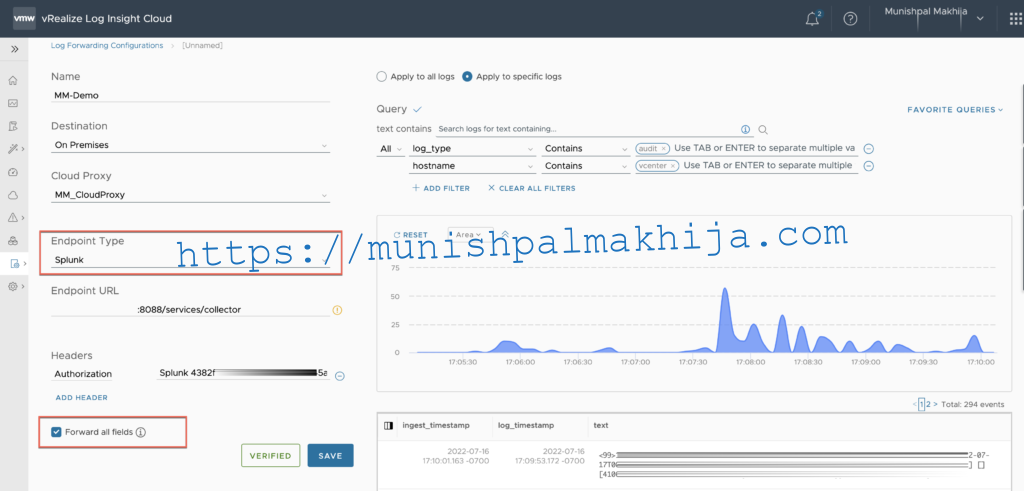Go to next results page arrow
The image size is (1024, 491).
click(936, 404)
